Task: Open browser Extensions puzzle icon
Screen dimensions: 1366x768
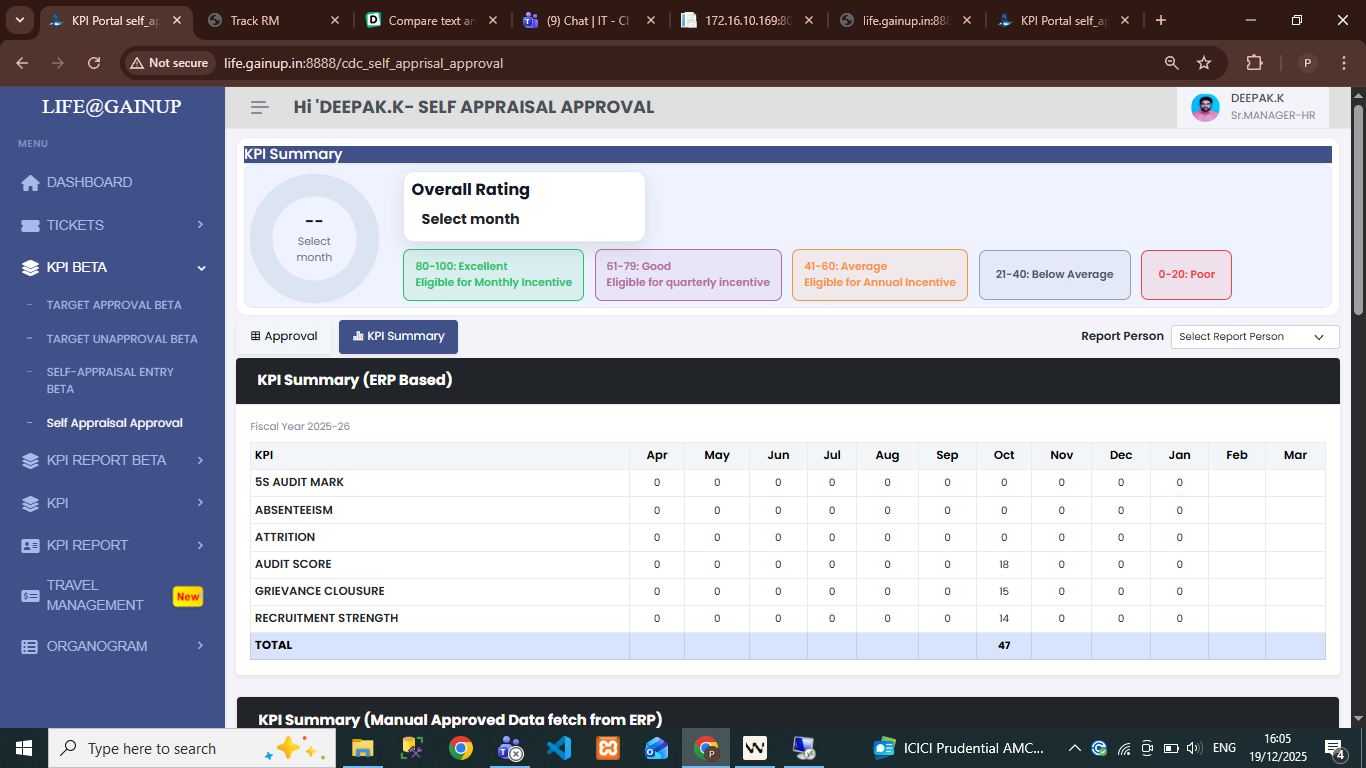Action: (x=1254, y=63)
